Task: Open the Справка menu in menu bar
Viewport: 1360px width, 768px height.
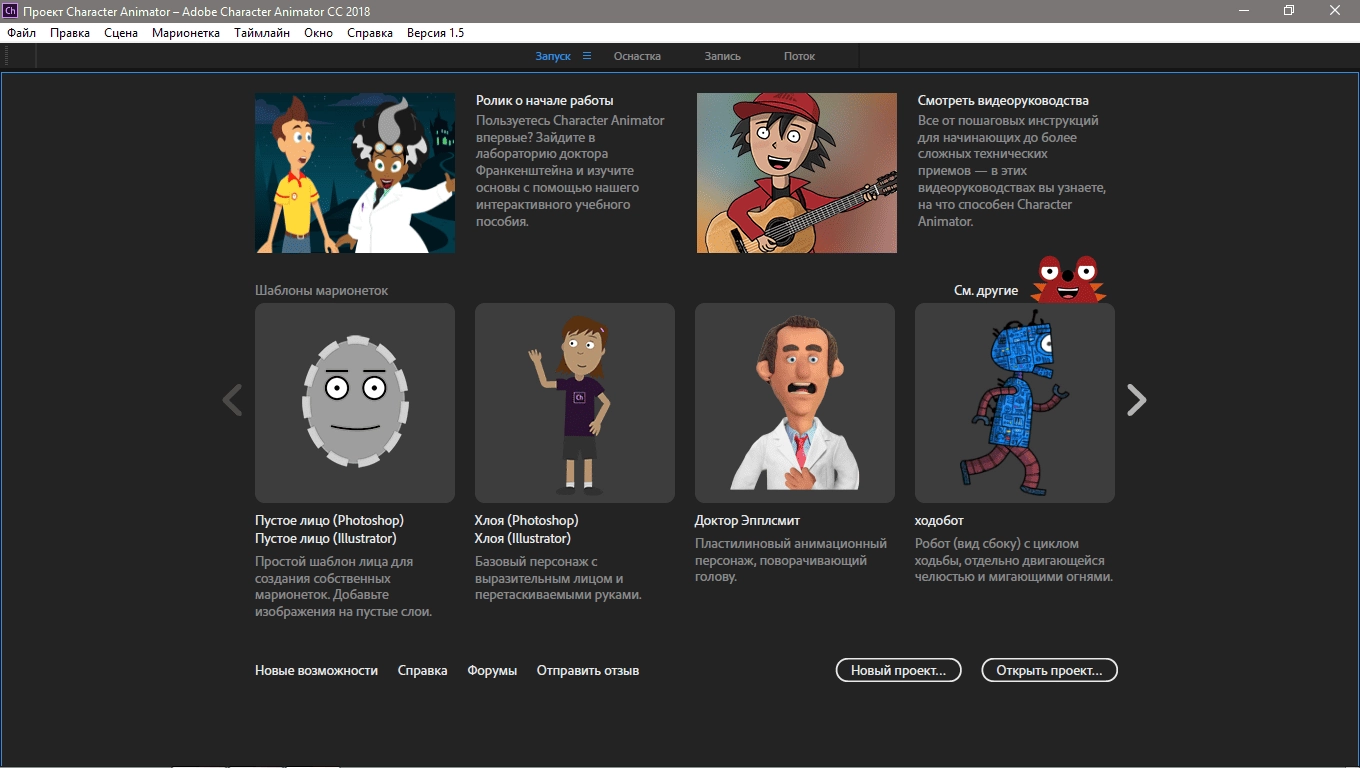Action: click(370, 33)
